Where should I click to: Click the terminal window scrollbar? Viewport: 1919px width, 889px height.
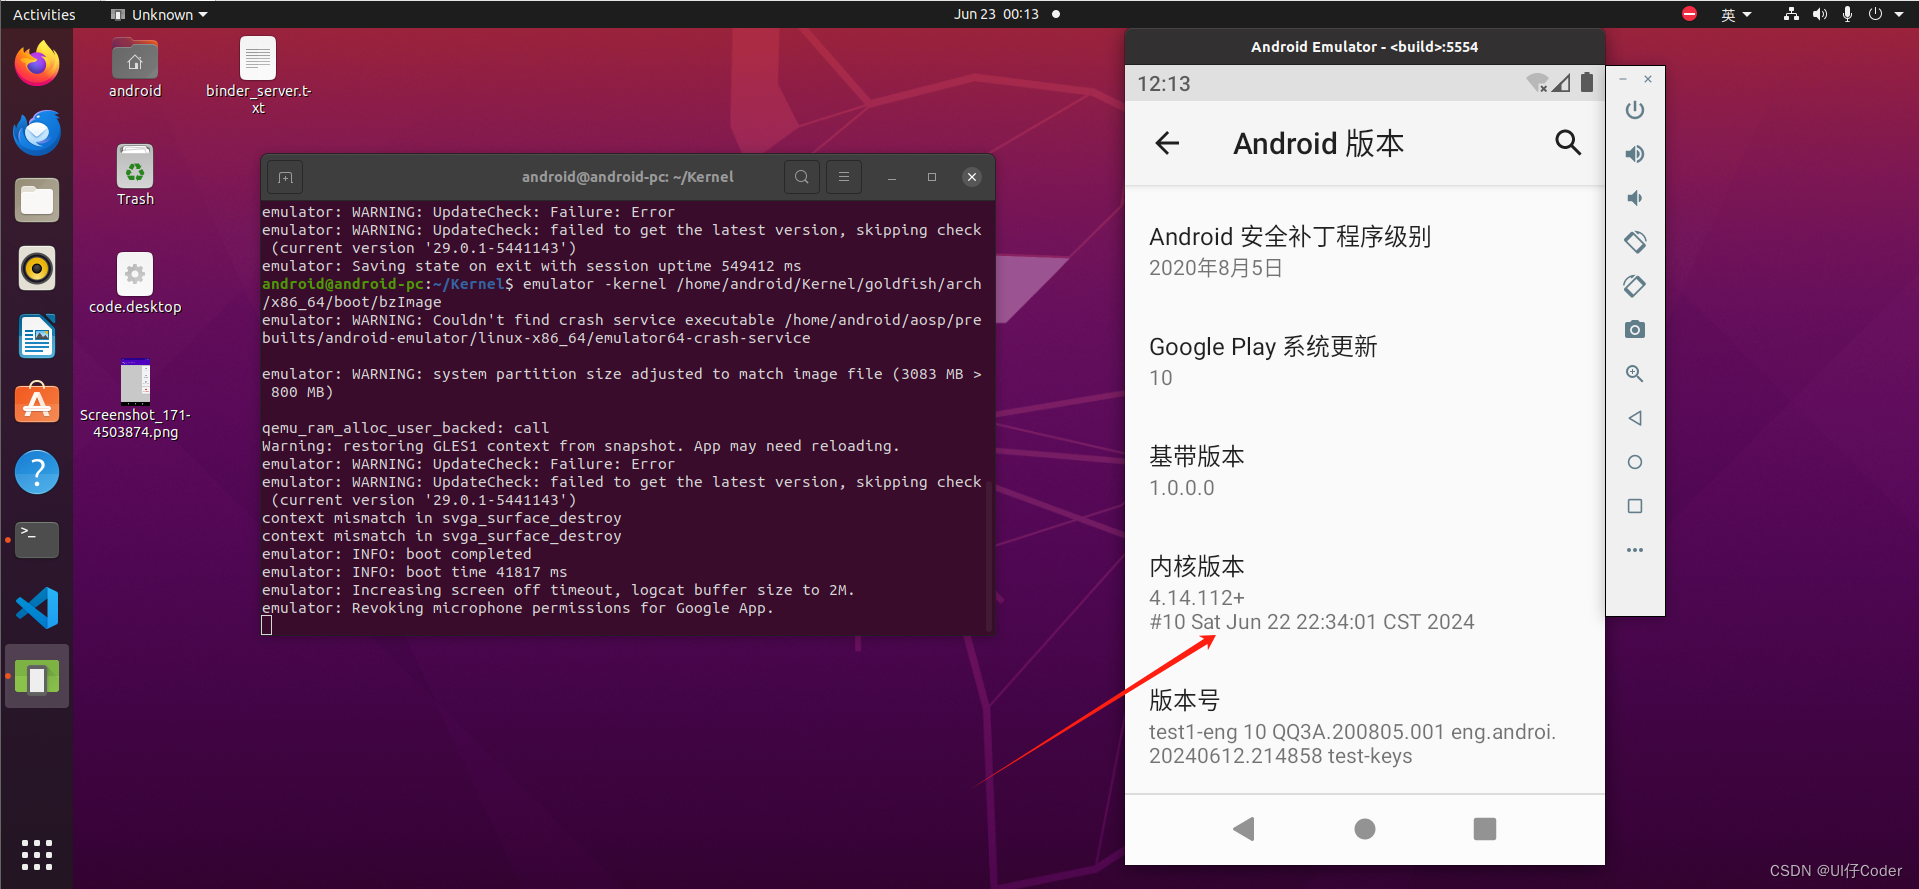pos(989,555)
